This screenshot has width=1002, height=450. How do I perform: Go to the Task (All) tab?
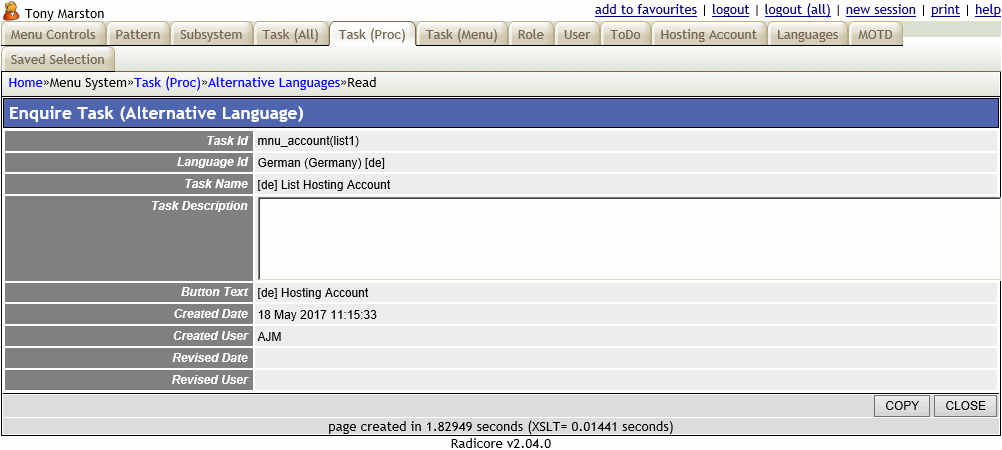tap(291, 35)
